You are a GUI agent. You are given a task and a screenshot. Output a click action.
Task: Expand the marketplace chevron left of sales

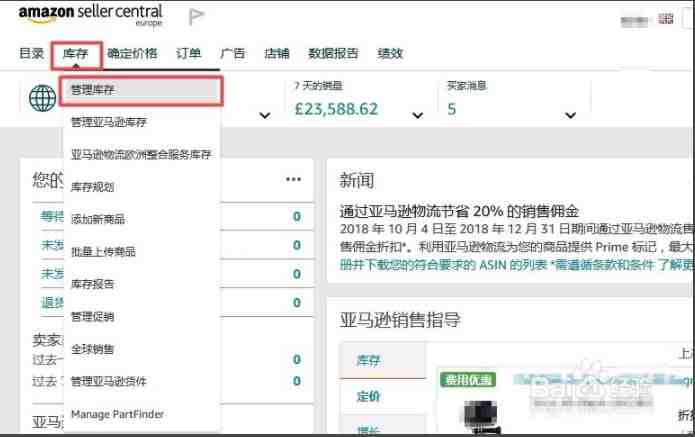pos(265,116)
